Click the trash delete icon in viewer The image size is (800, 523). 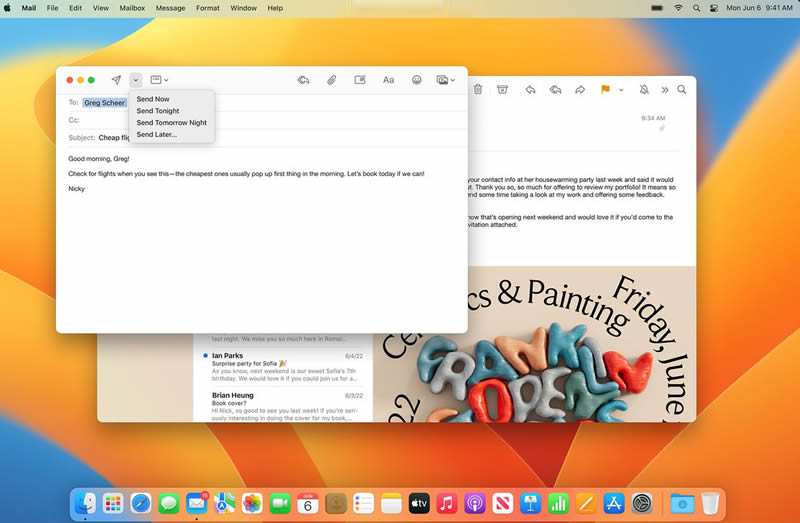[x=478, y=89]
